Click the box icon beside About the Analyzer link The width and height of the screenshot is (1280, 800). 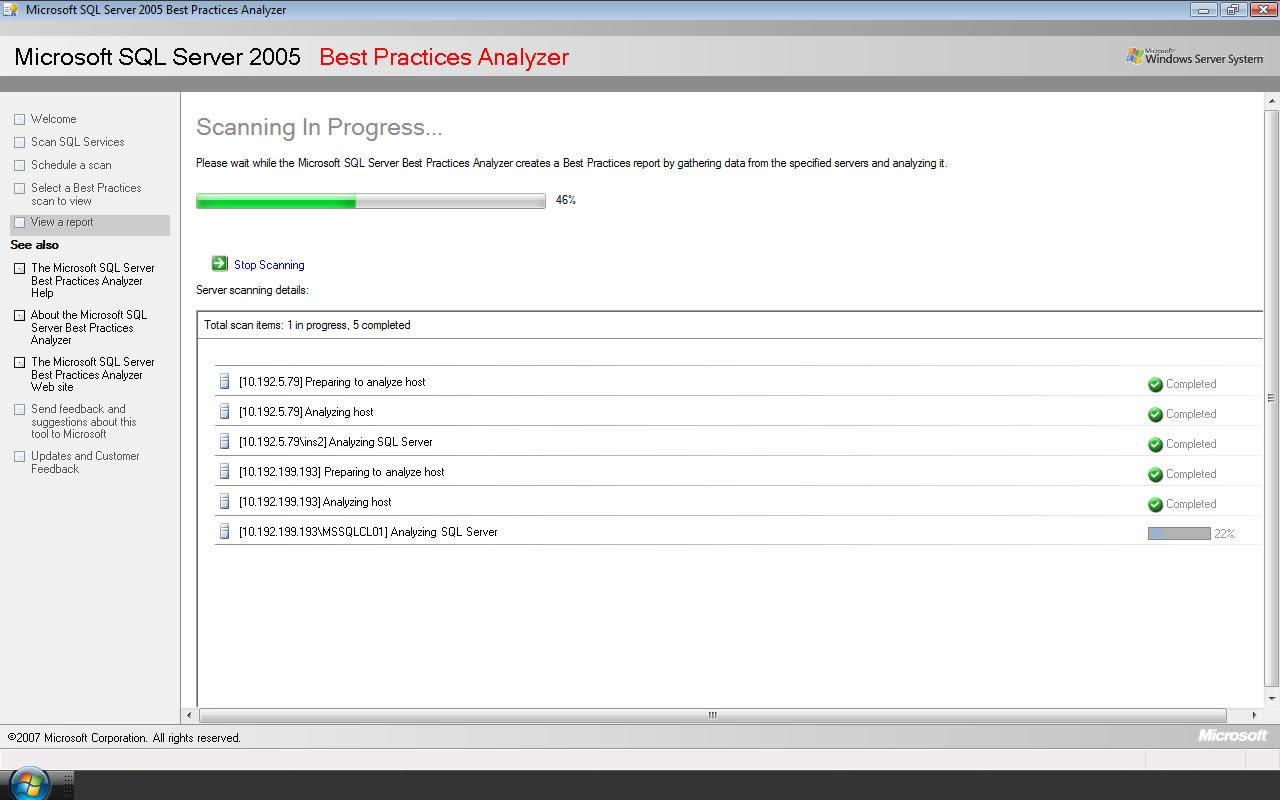19,315
